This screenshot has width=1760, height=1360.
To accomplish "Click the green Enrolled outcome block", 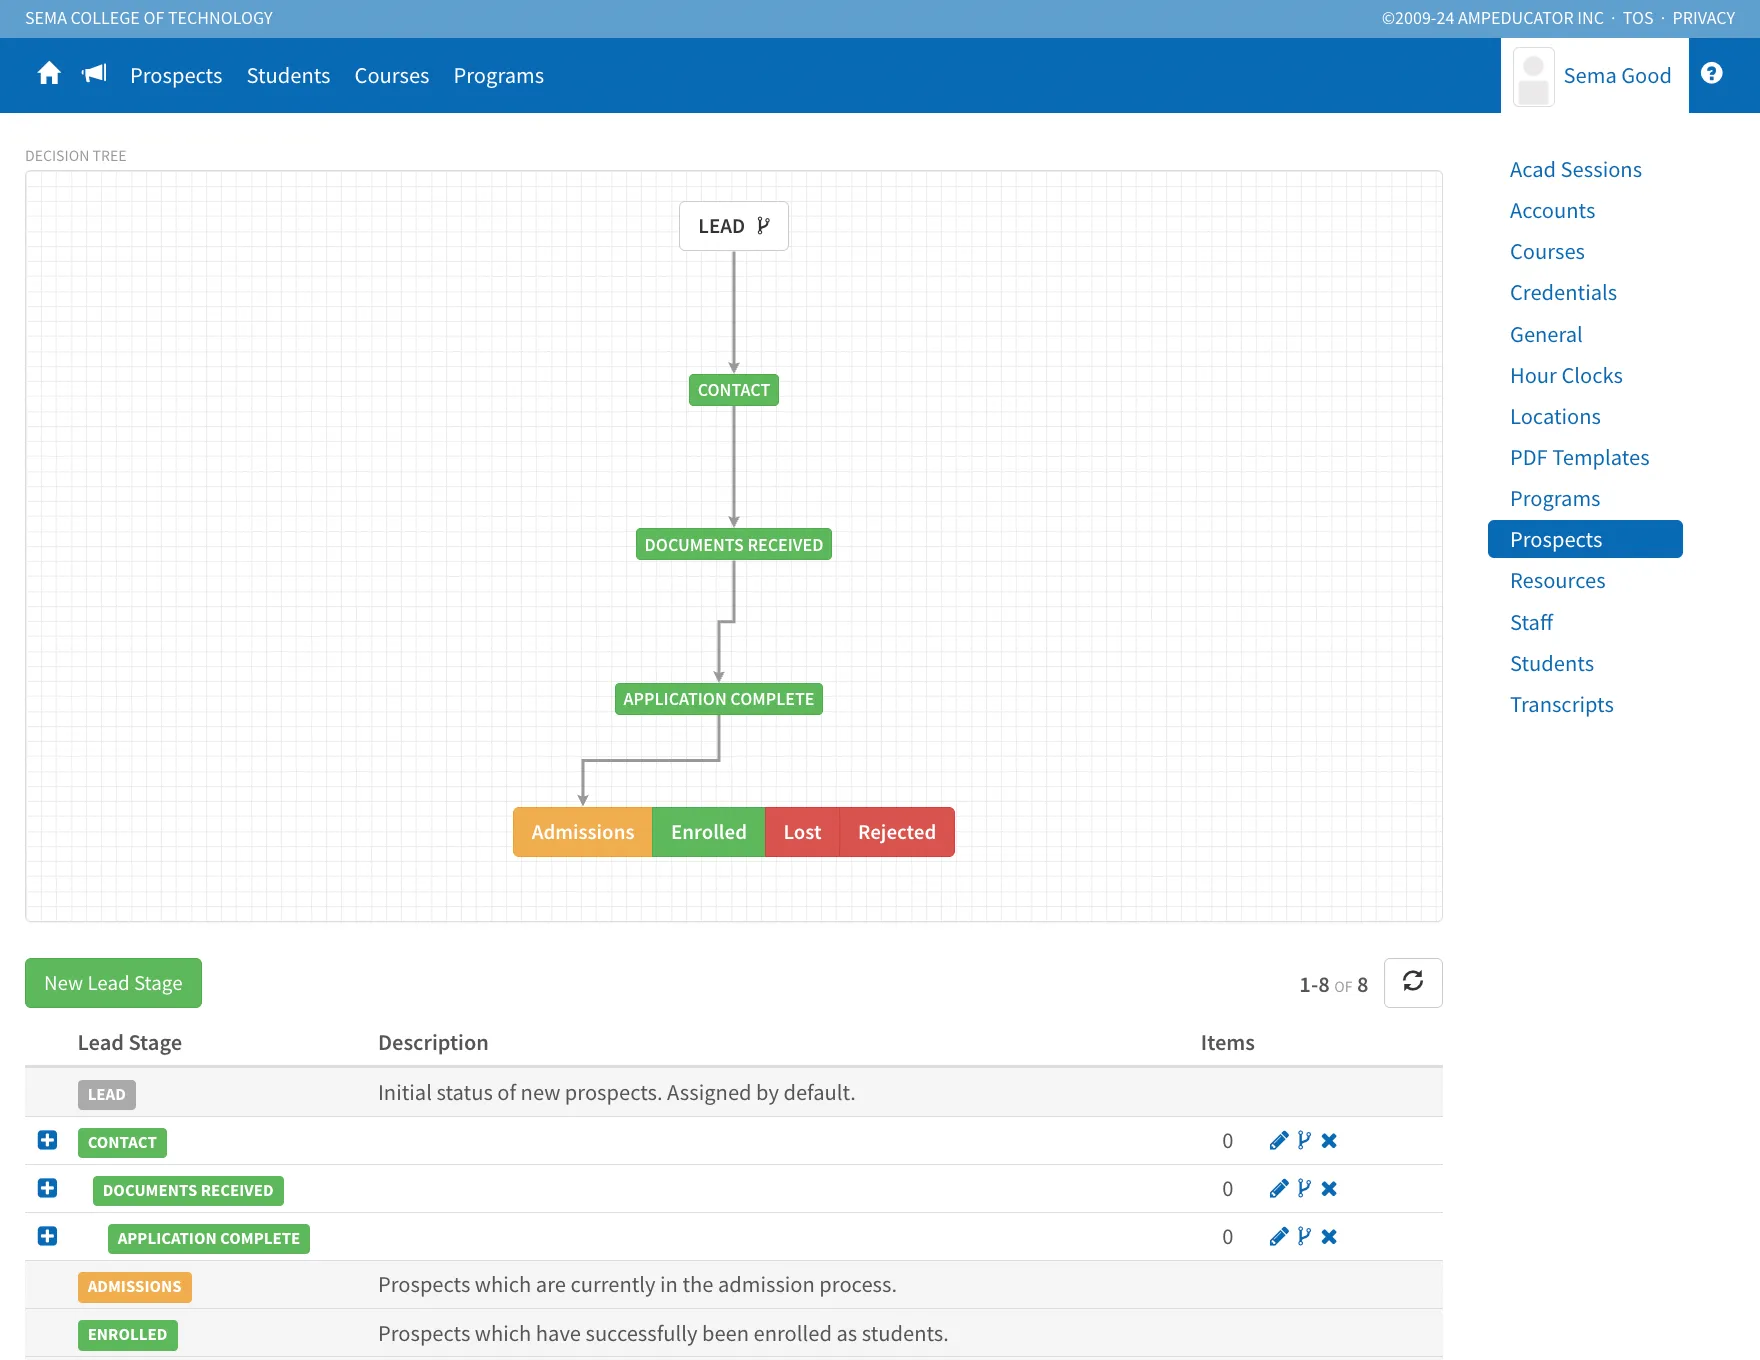I will coord(709,832).
